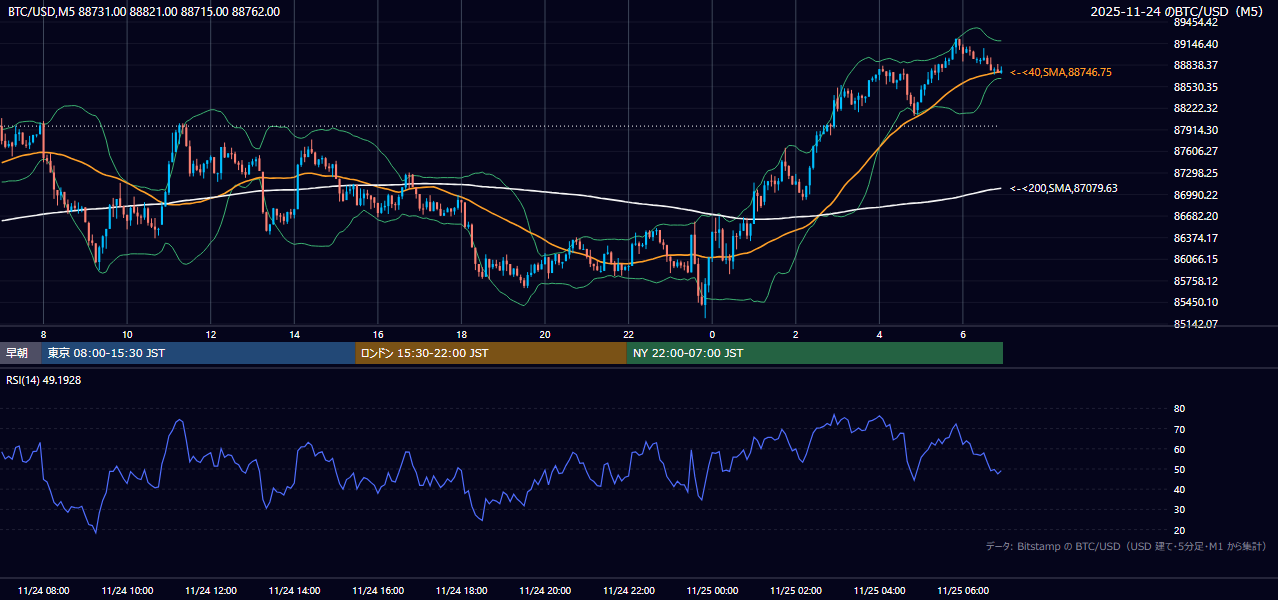Click RSI scale level 80
This screenshot has height=600, width=1278.
(1179, 409)
